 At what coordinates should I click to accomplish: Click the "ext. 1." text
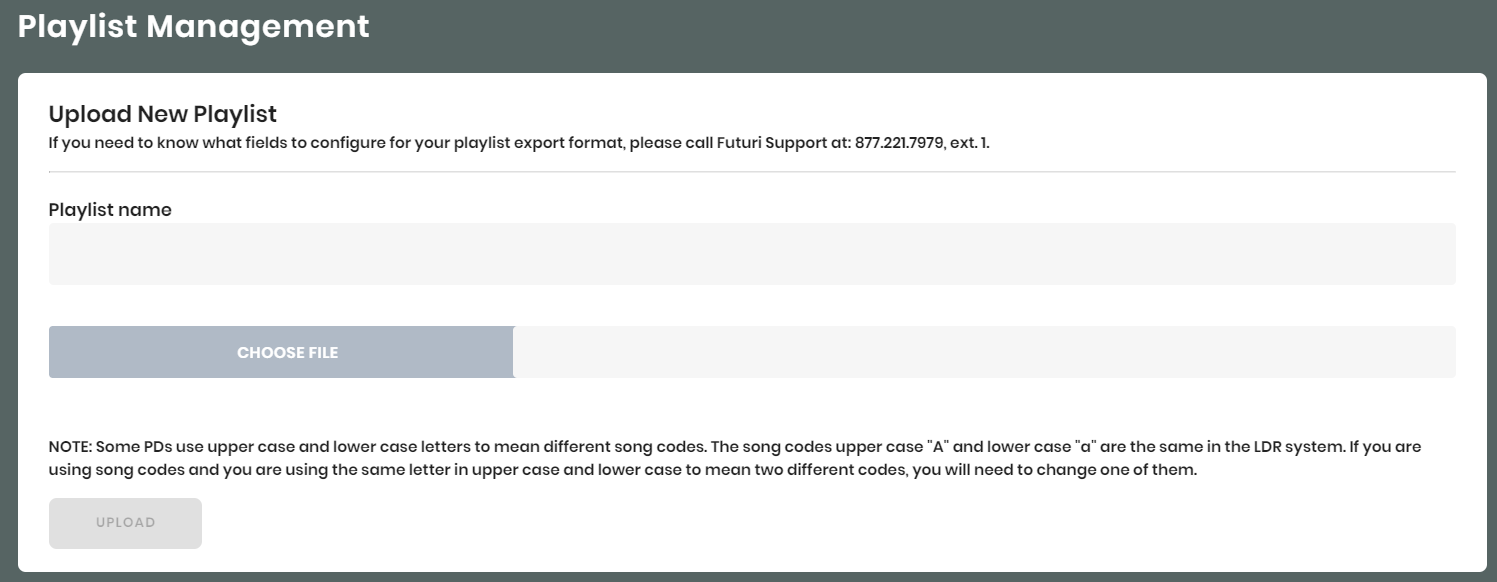pyautogui.click(x=970, y=142)
